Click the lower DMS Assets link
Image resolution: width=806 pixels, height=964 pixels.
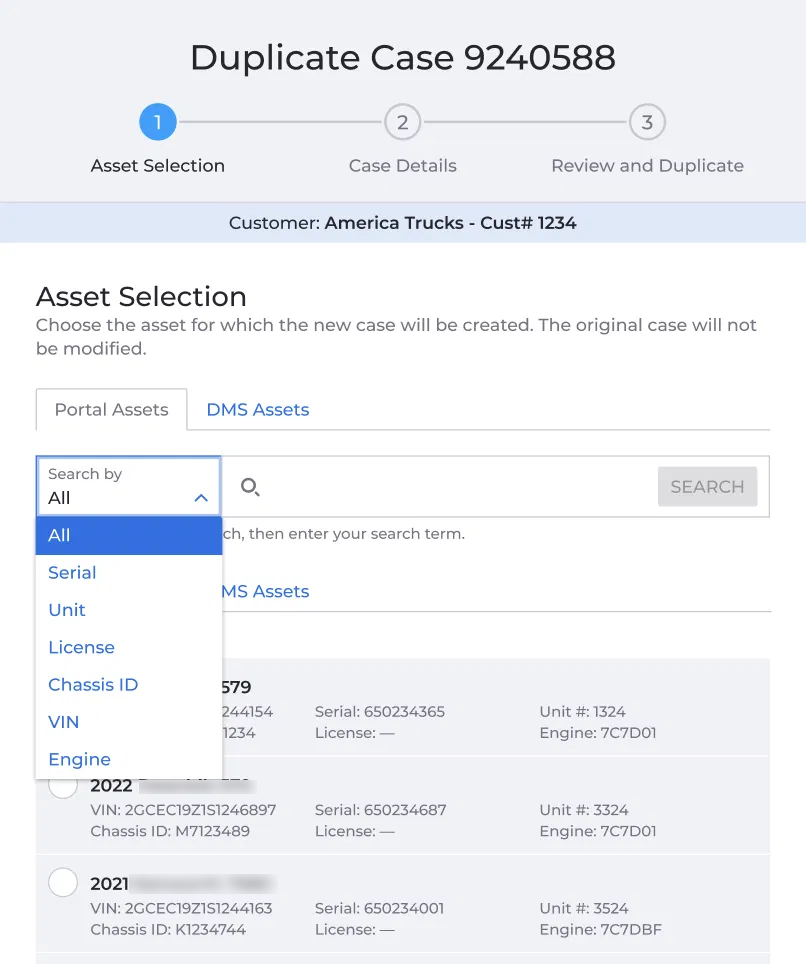(x=265, y=591)
